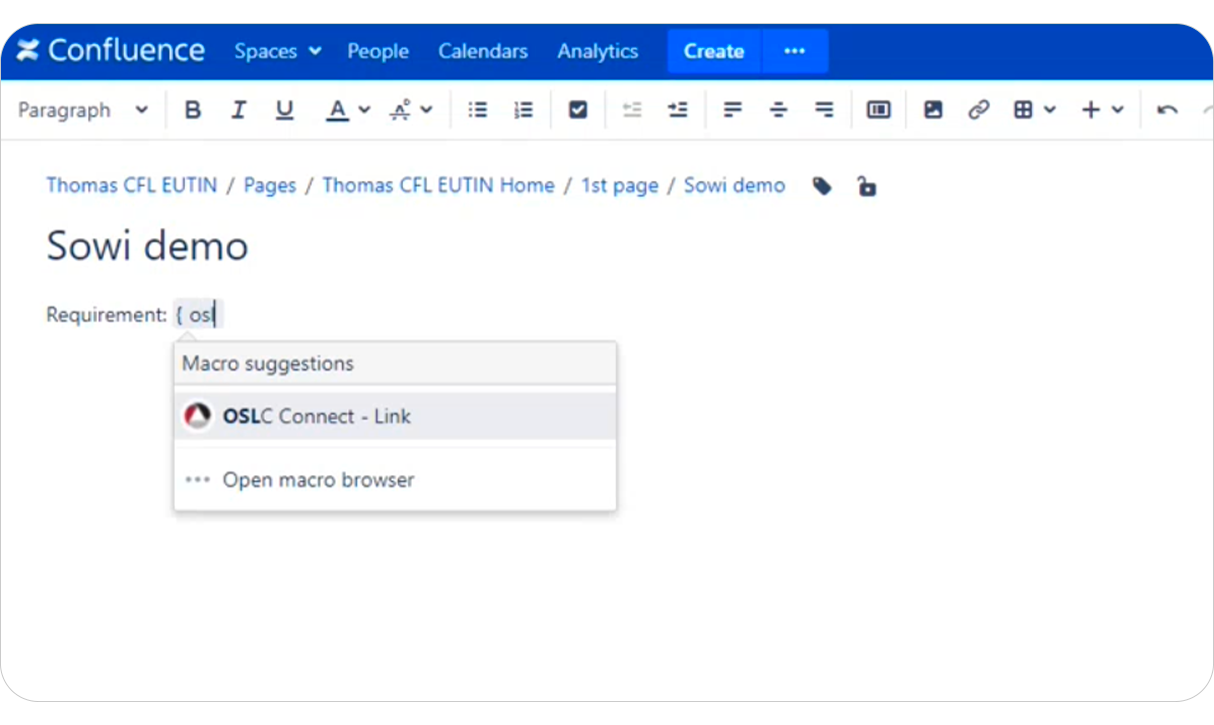Click the Requirement: text in the editor

[x=106, y=315]
